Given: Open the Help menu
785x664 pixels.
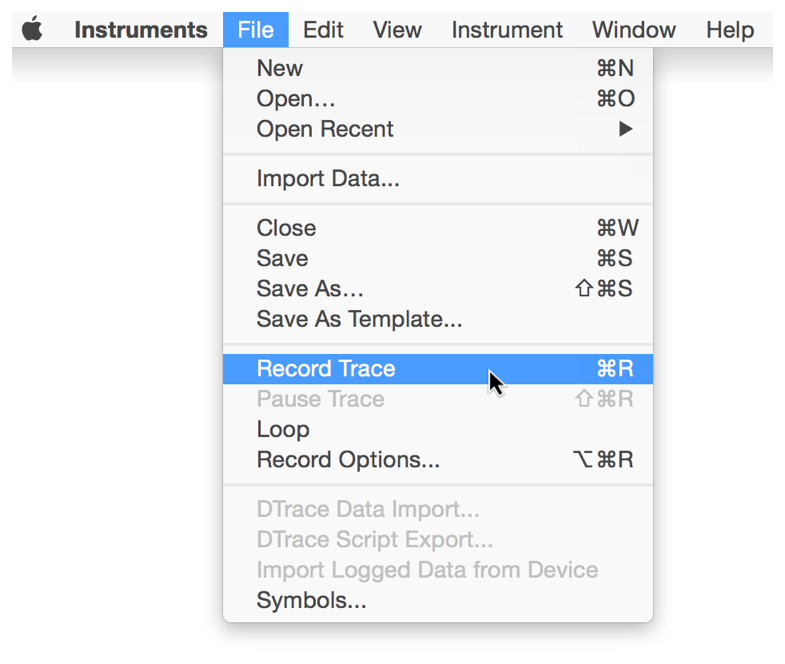Looking at the screenshot, I should [729, 30].
